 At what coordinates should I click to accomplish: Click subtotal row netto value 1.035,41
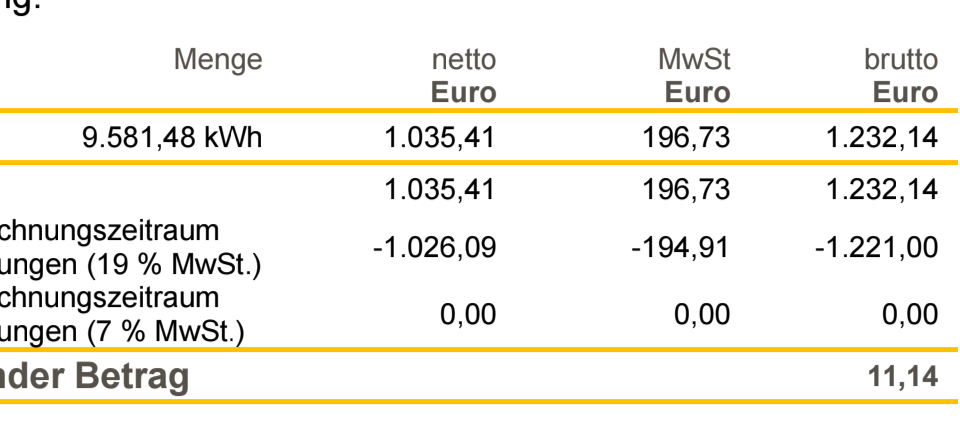(440, 189)
